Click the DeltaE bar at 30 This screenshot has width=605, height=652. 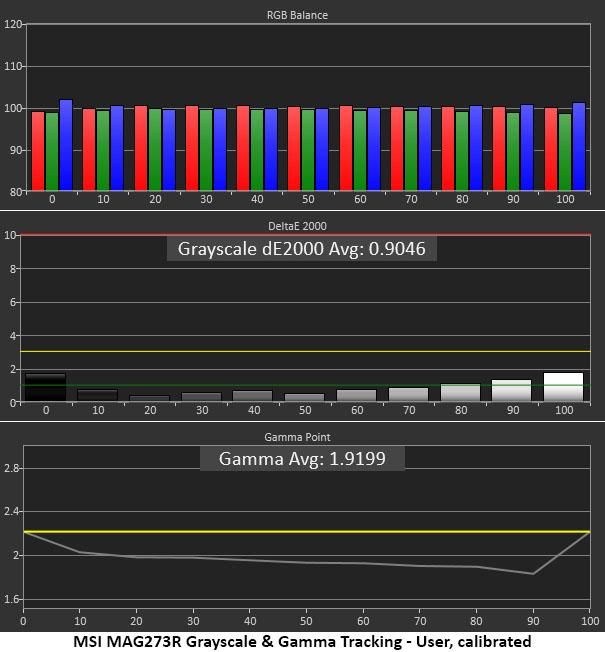(202, 397)
